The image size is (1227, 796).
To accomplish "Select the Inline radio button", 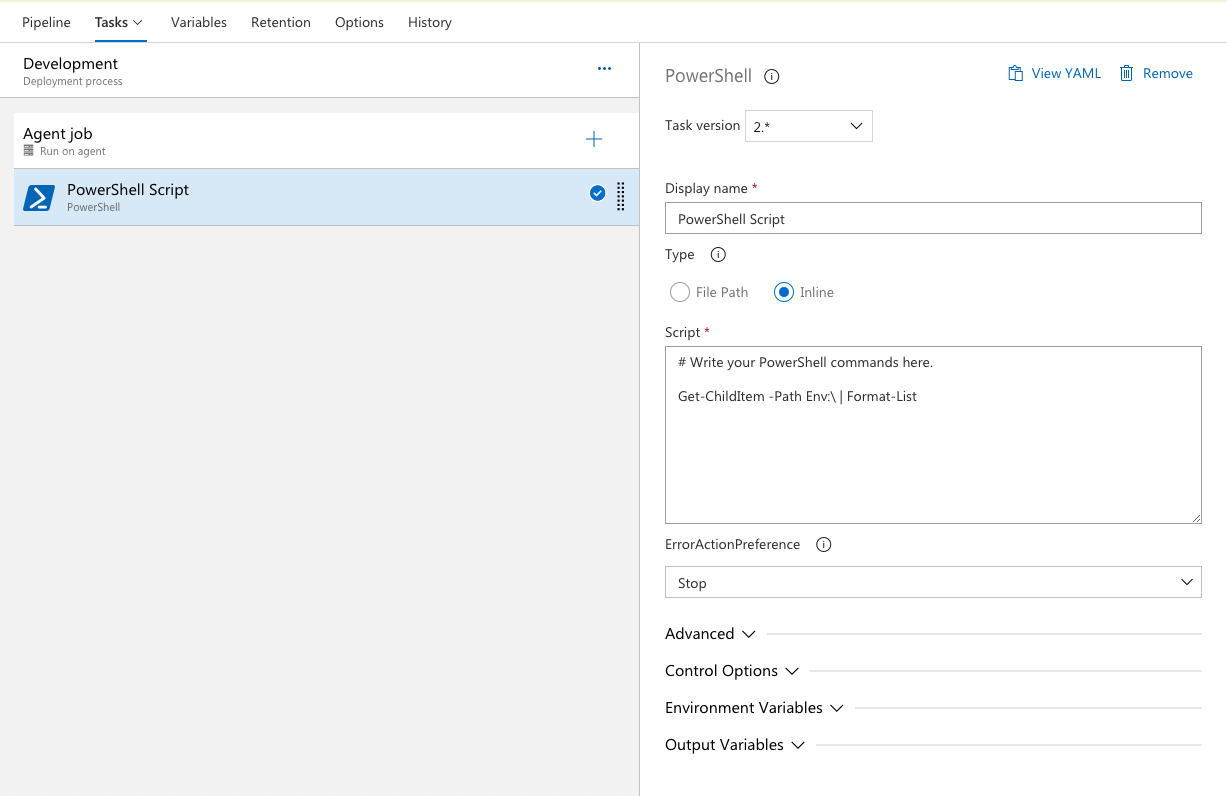I will click(x=784, y=292).
